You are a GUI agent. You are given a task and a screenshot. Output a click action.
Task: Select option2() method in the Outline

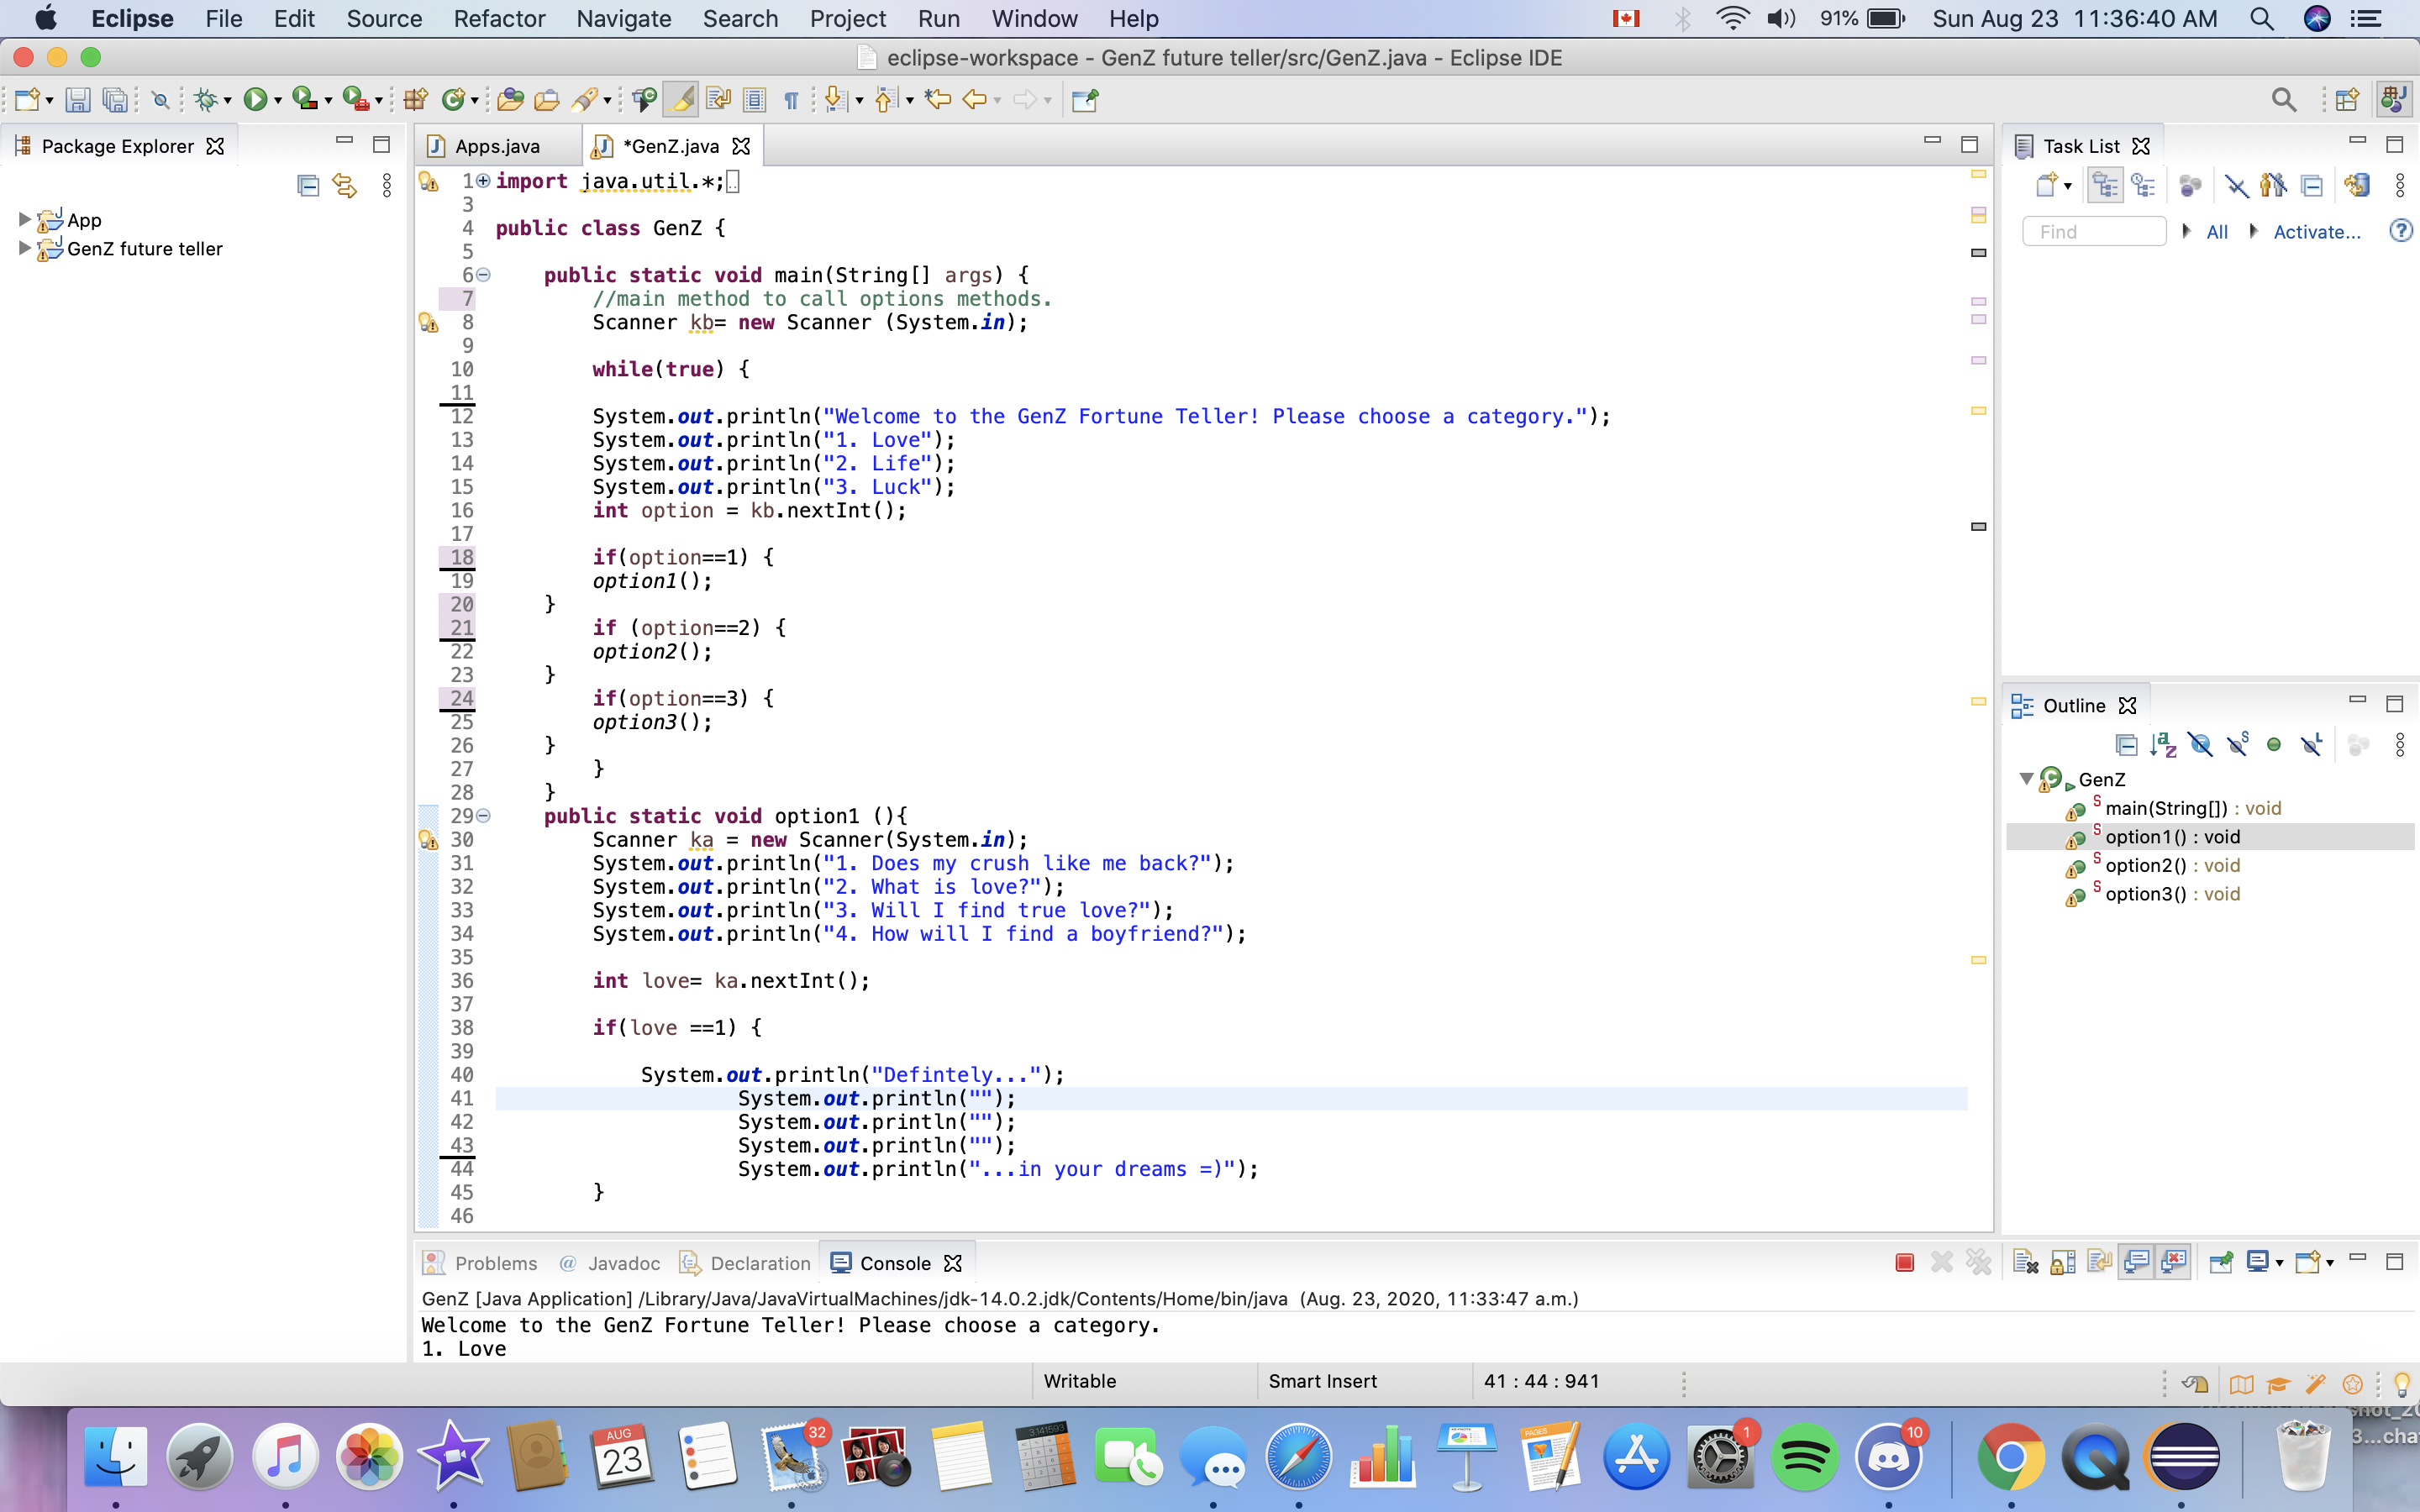2145,866
